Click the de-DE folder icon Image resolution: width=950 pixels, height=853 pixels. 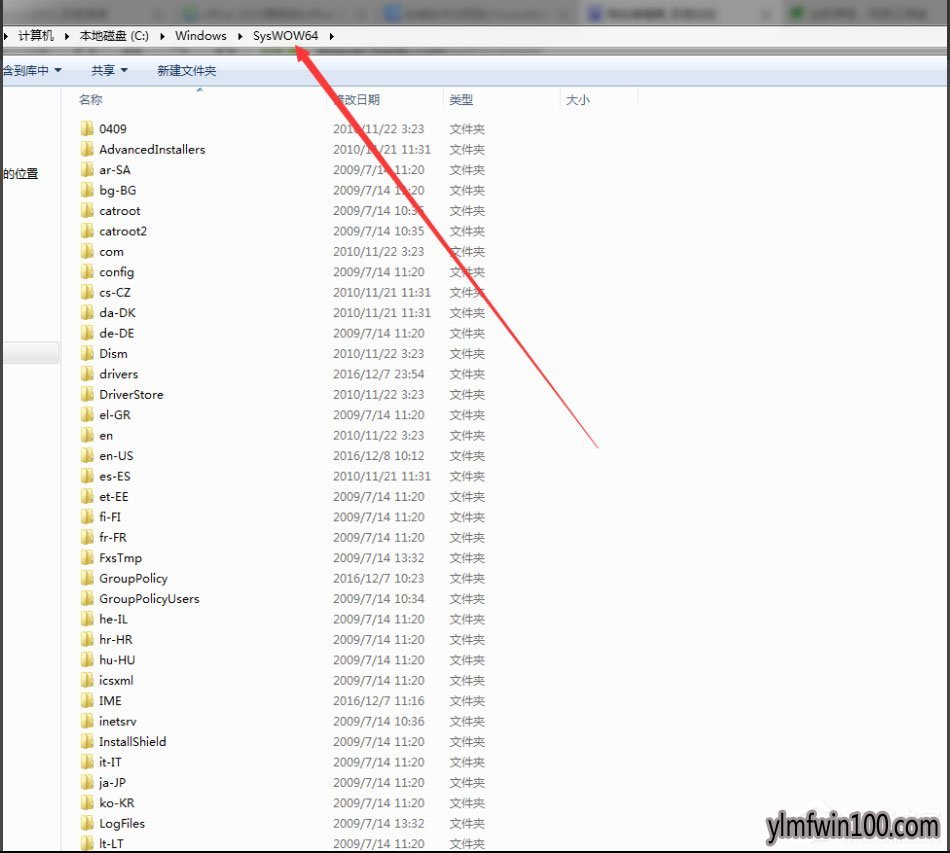pyautogui.click(x=87, y=333)
